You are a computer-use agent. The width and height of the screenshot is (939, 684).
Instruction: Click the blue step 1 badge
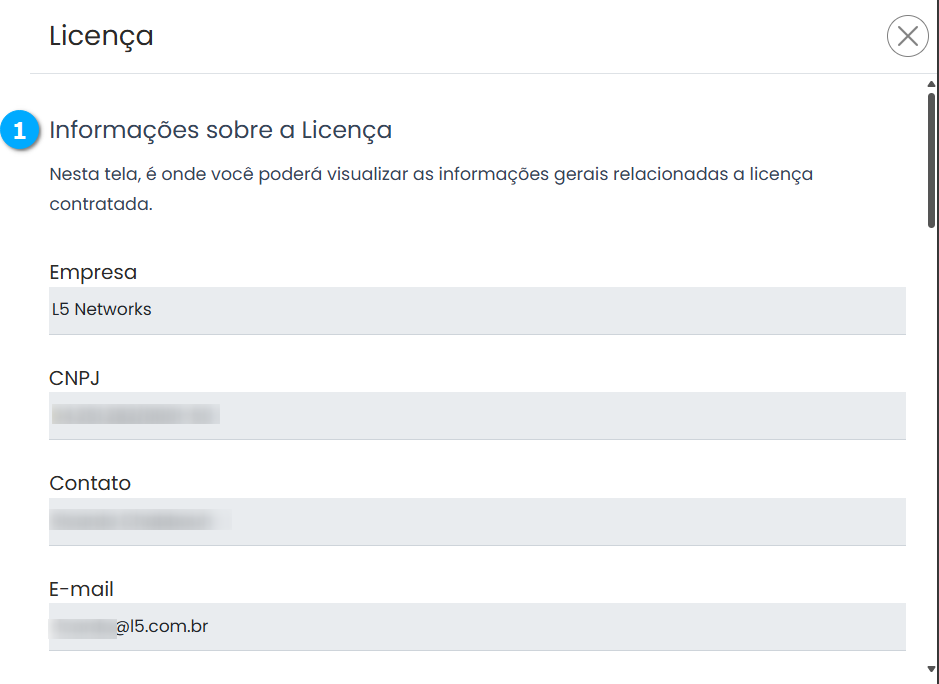[20, 131]
